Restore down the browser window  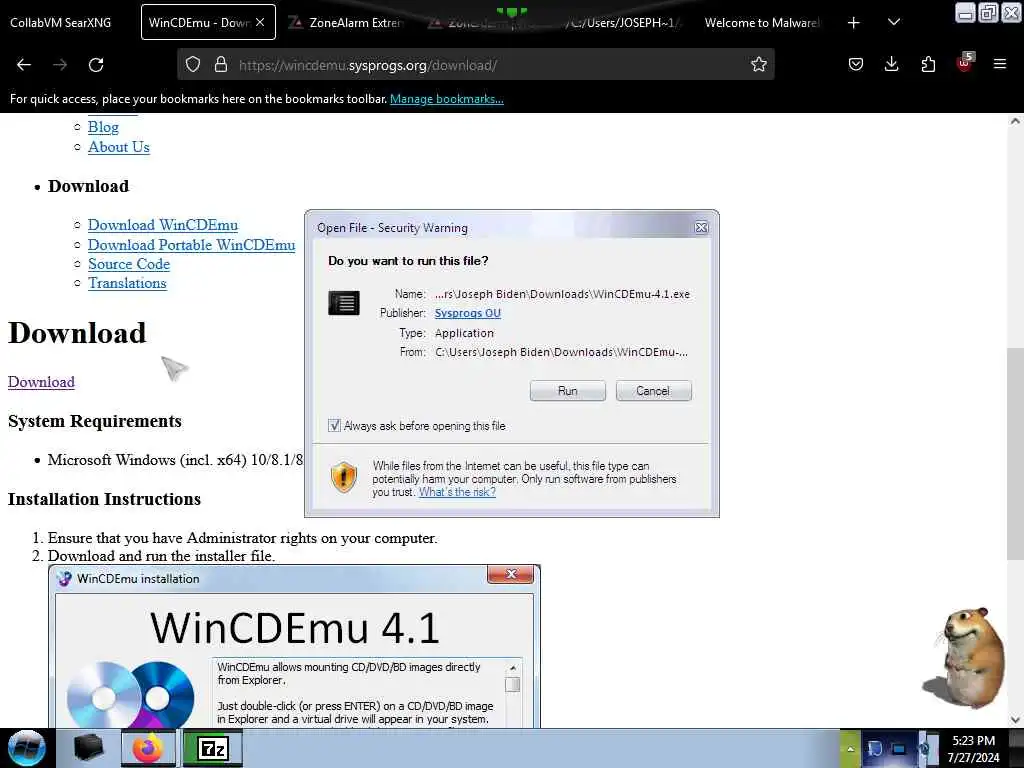tap(989, 12)
